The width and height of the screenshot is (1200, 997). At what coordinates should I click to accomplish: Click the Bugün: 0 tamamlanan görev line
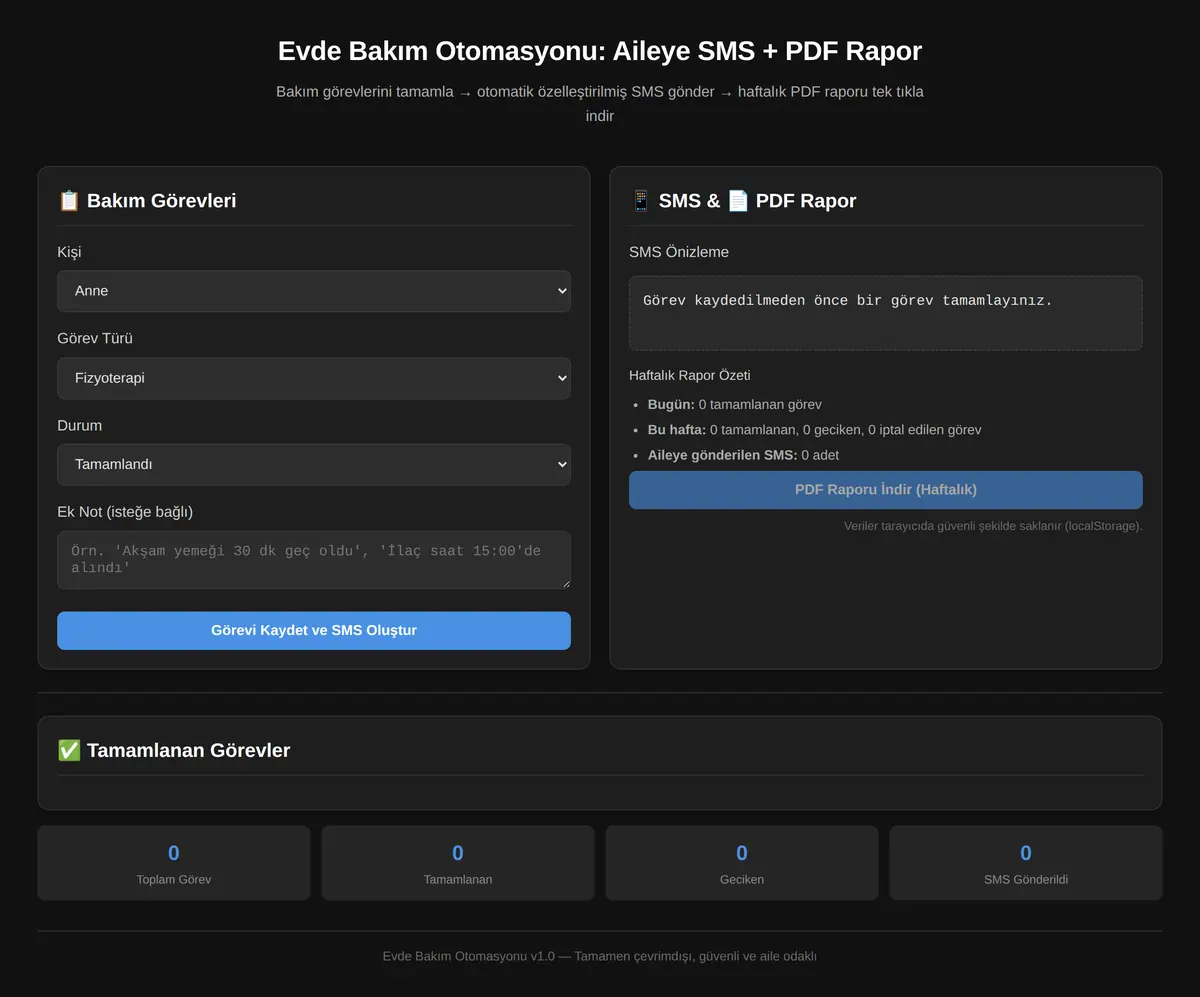click(735, 405)
